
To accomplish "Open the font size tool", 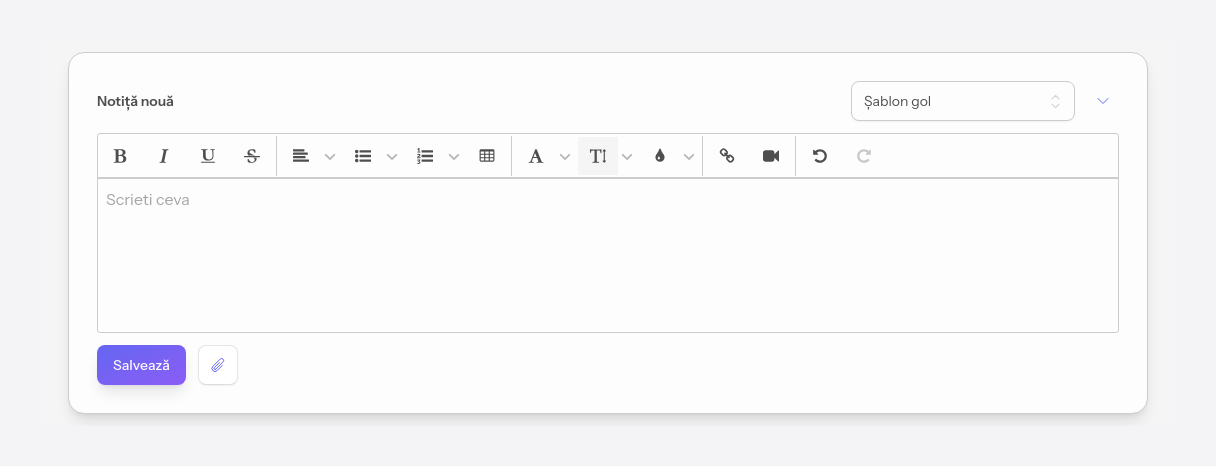I will coord(598,156).
